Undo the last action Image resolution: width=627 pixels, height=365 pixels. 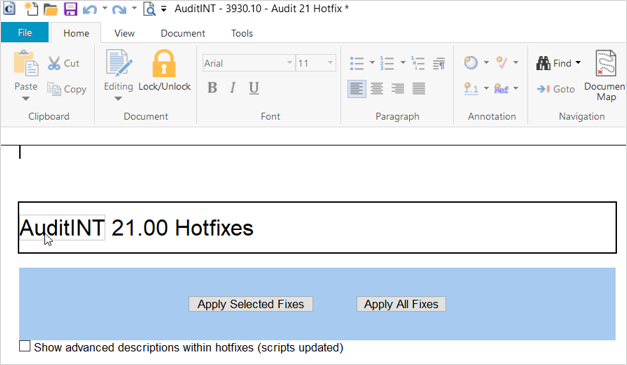click(90, 9)
